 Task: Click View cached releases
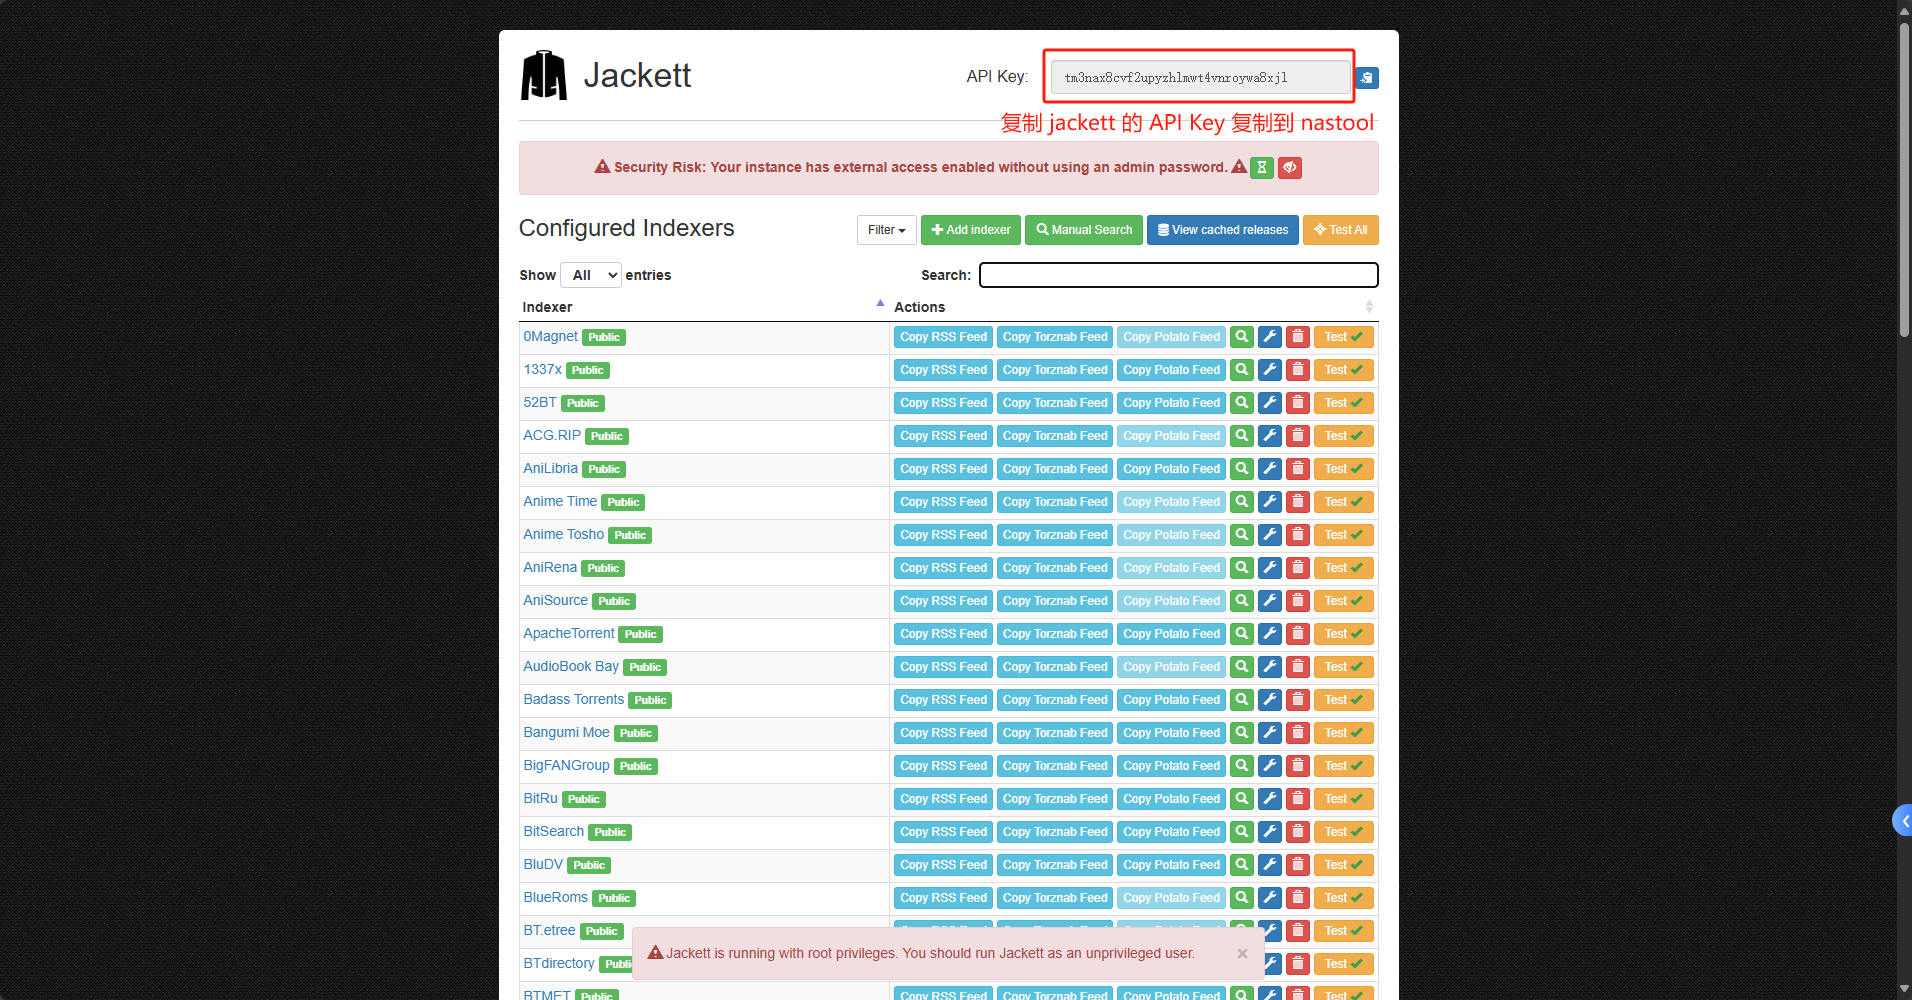point(1222,230)
